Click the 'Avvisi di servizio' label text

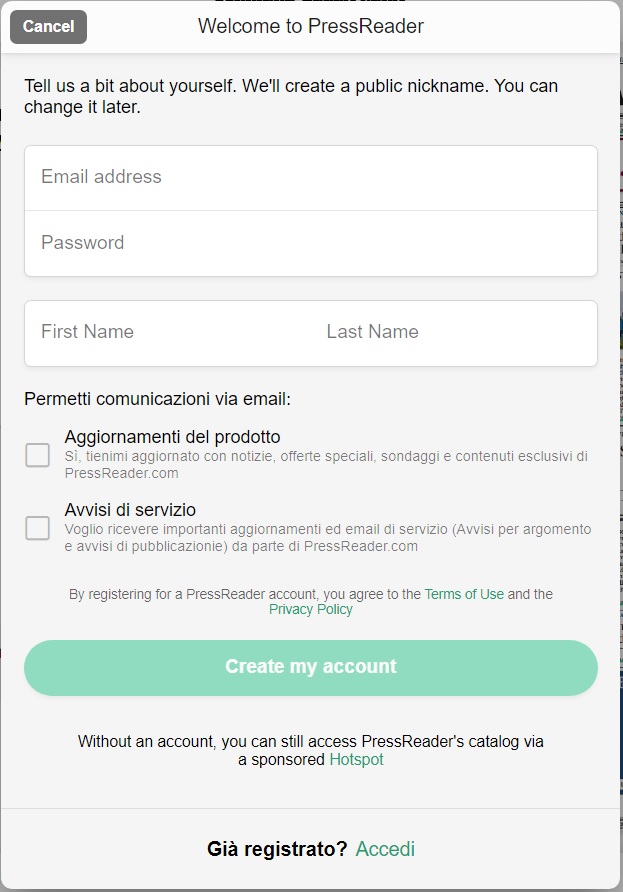[130, 510]
